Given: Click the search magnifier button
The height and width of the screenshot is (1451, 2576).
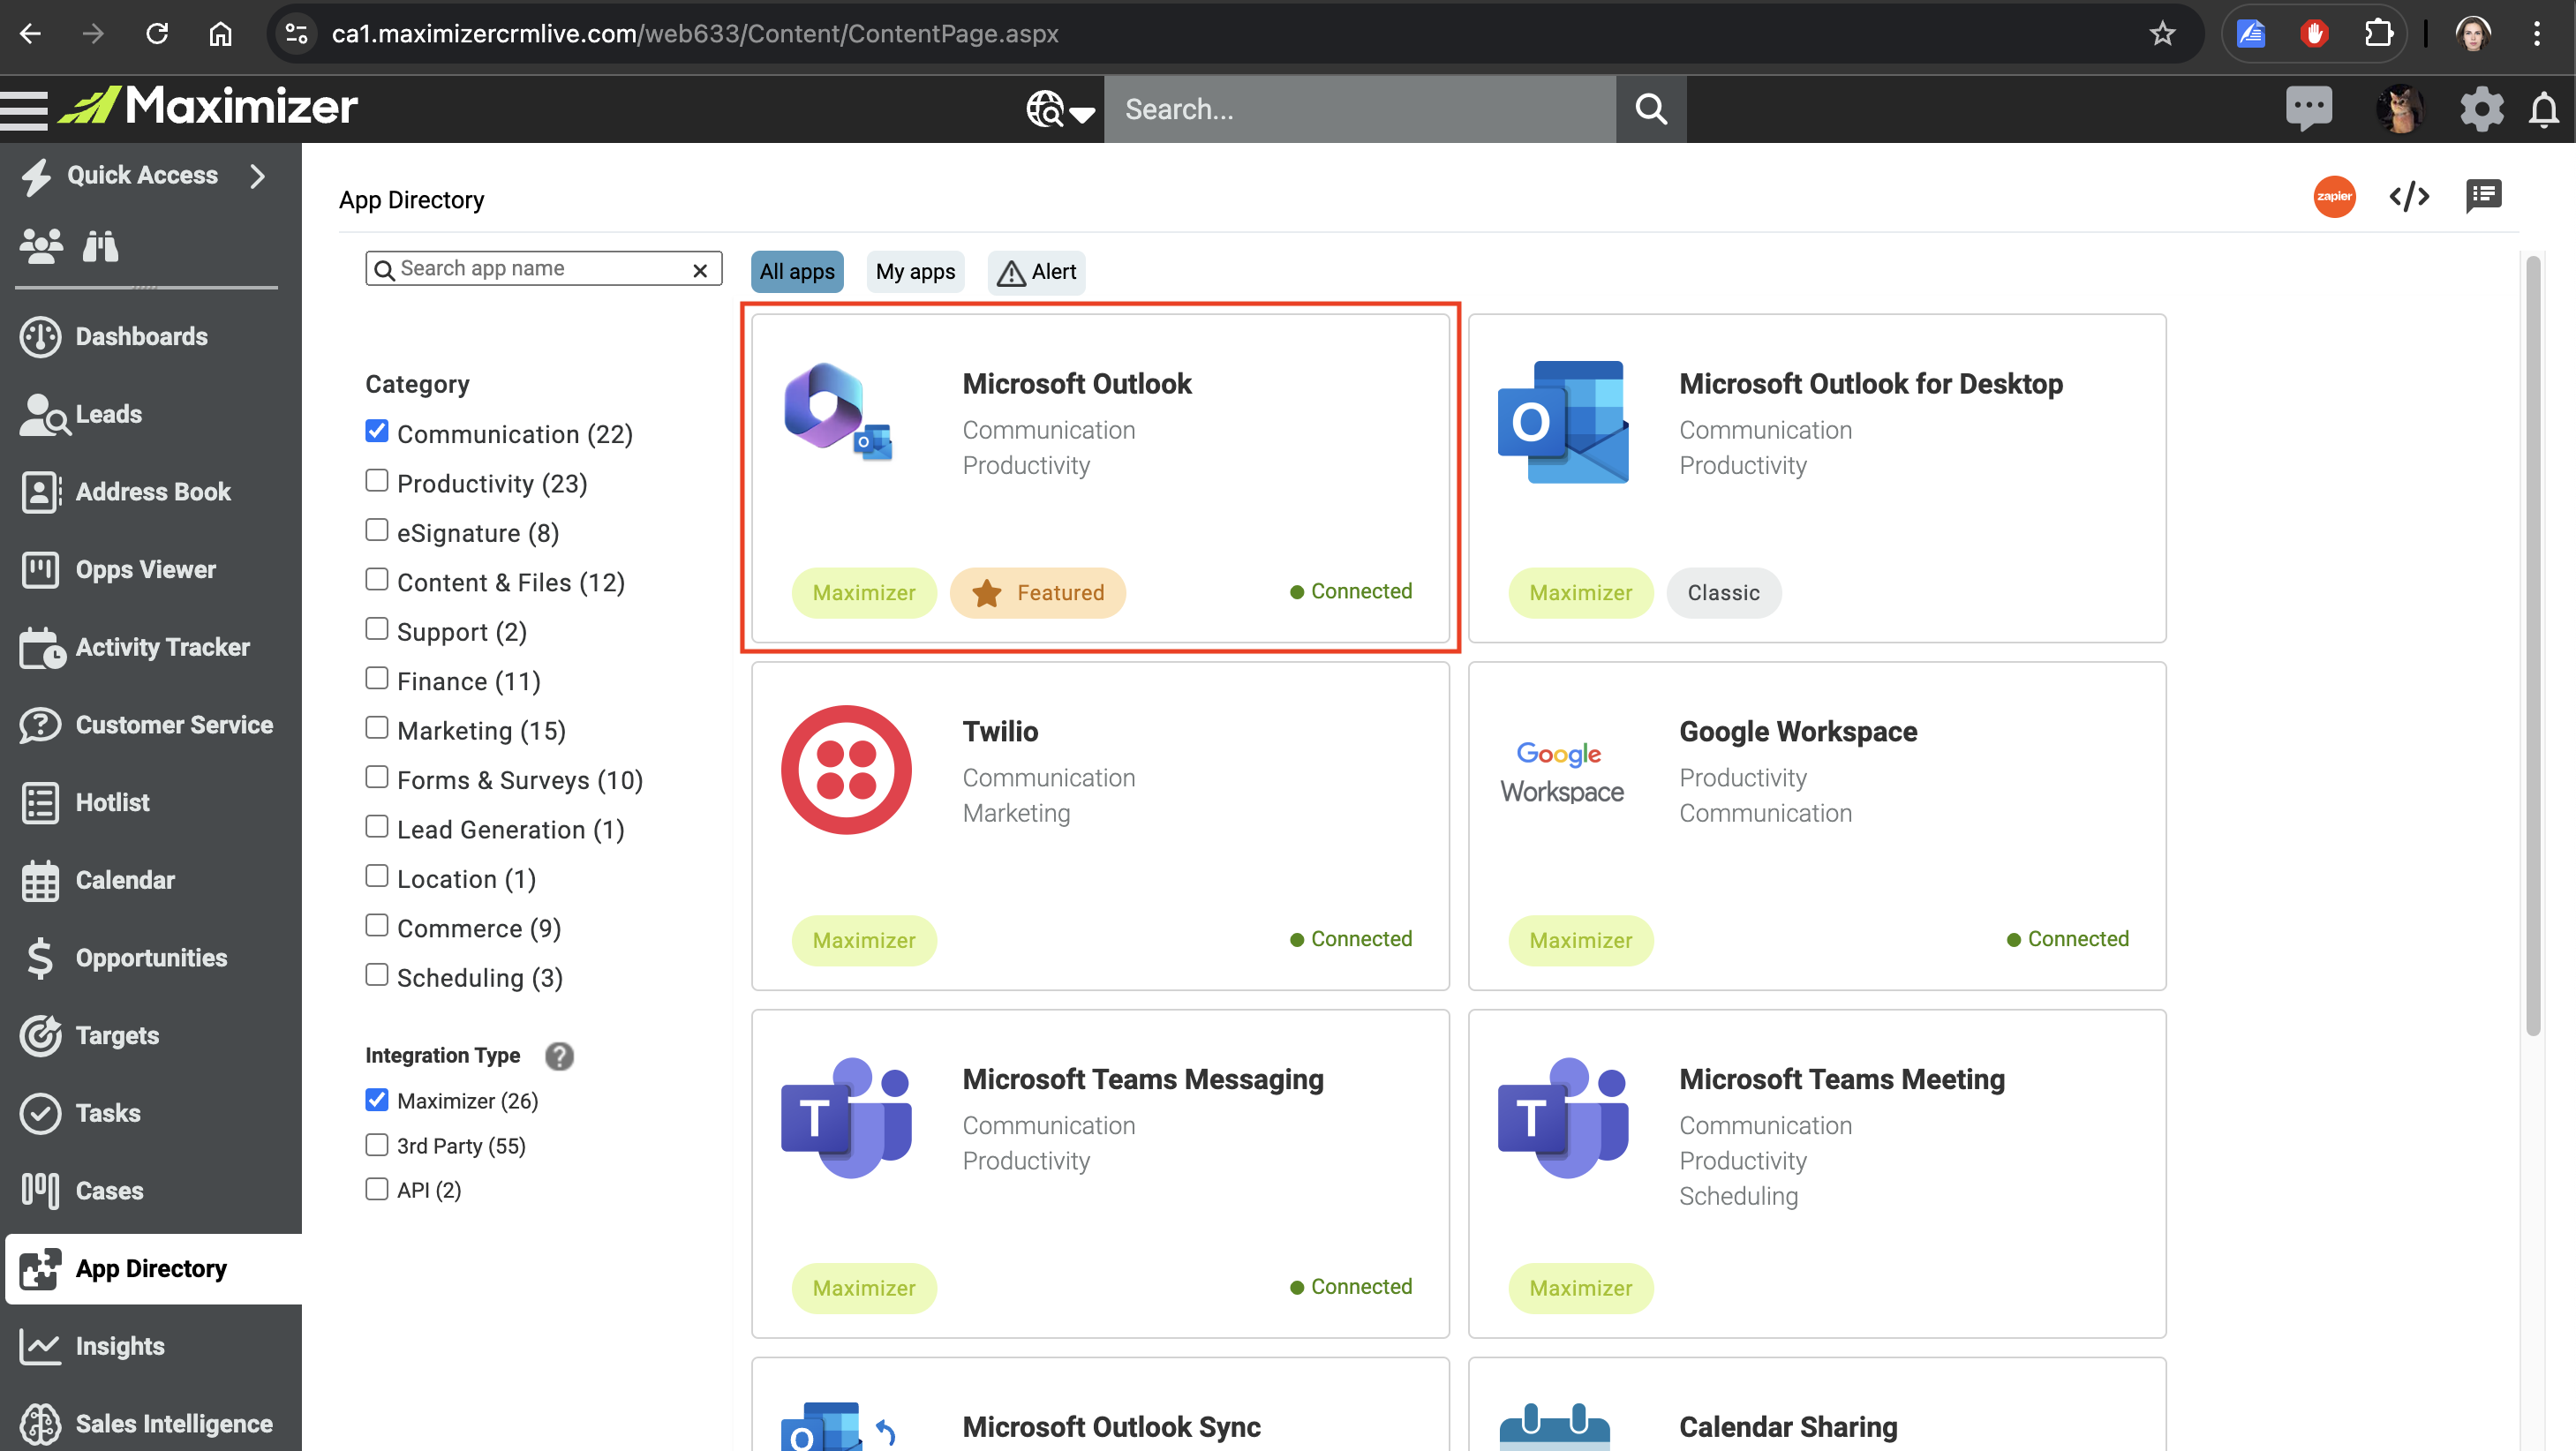Looking at the screenshot, I should pos(1651,109).
